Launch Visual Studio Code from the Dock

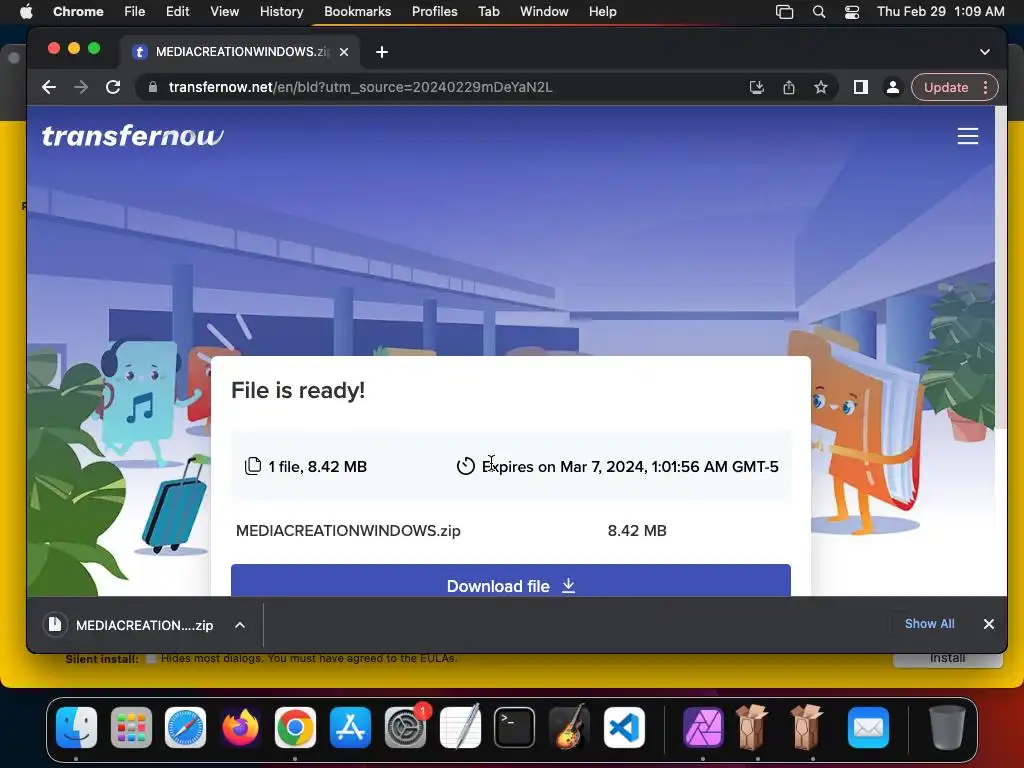tap(624, 727)
